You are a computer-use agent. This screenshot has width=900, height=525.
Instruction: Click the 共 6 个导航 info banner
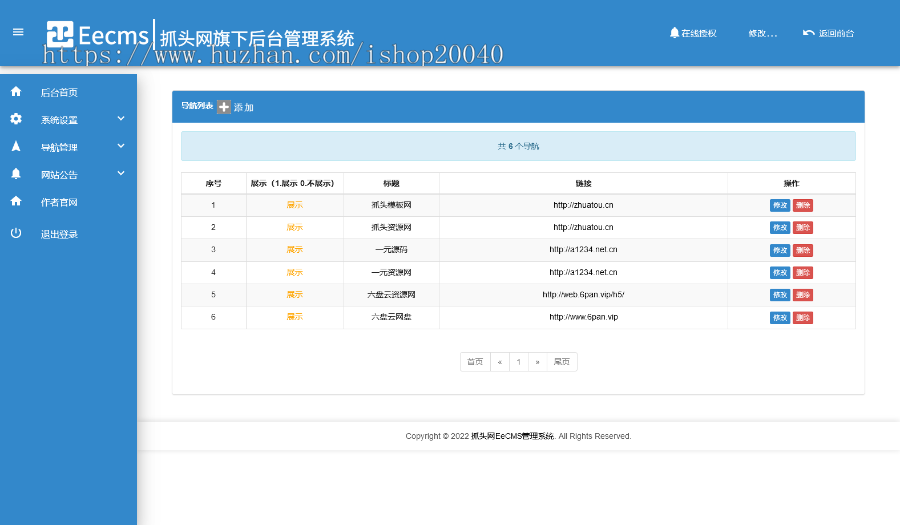coord(518,146)
